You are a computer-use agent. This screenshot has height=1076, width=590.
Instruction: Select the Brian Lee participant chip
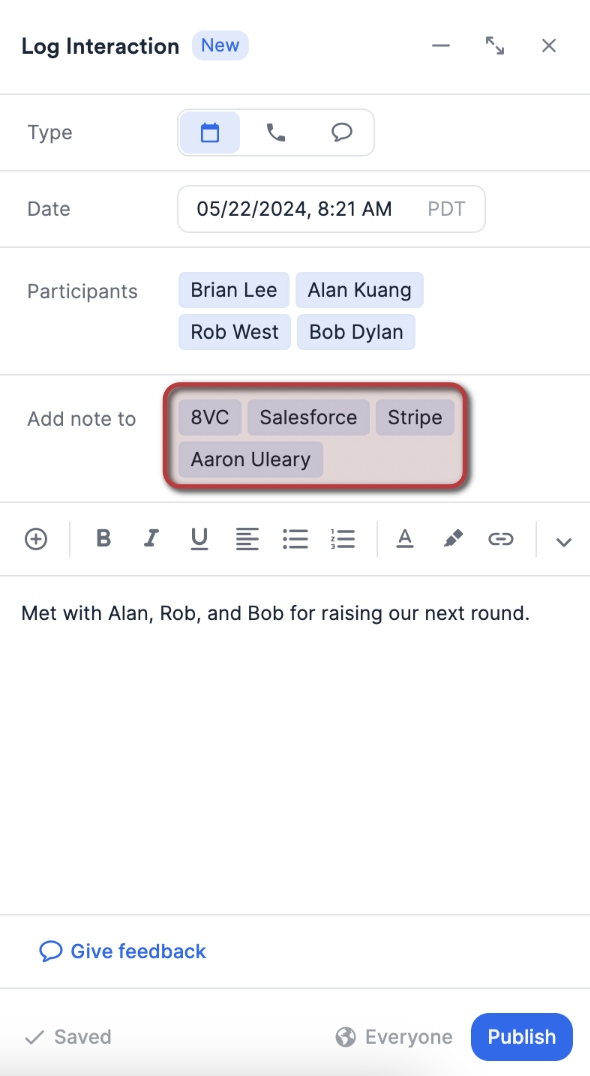233,290
